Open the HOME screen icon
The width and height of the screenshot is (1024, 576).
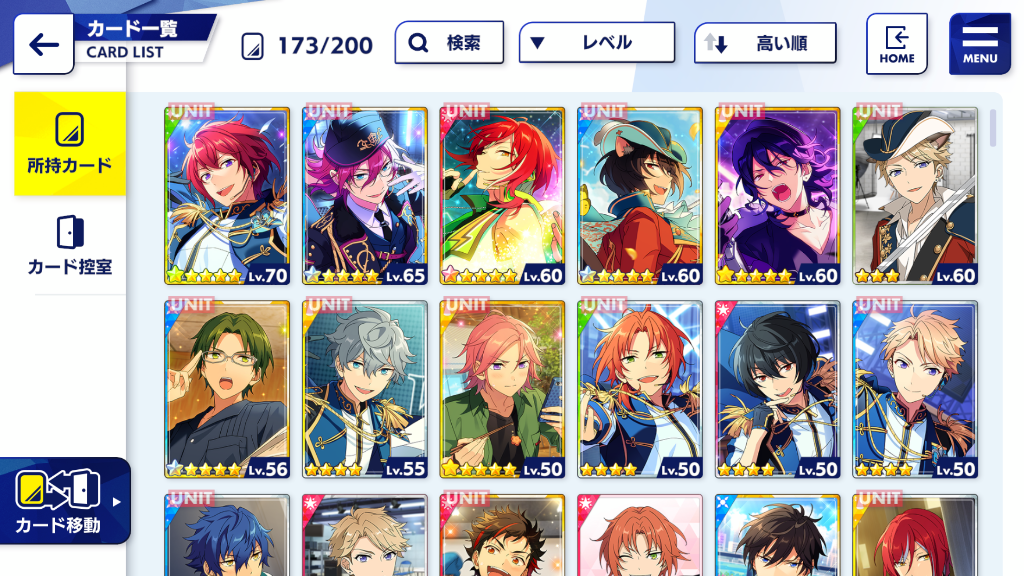897,44
